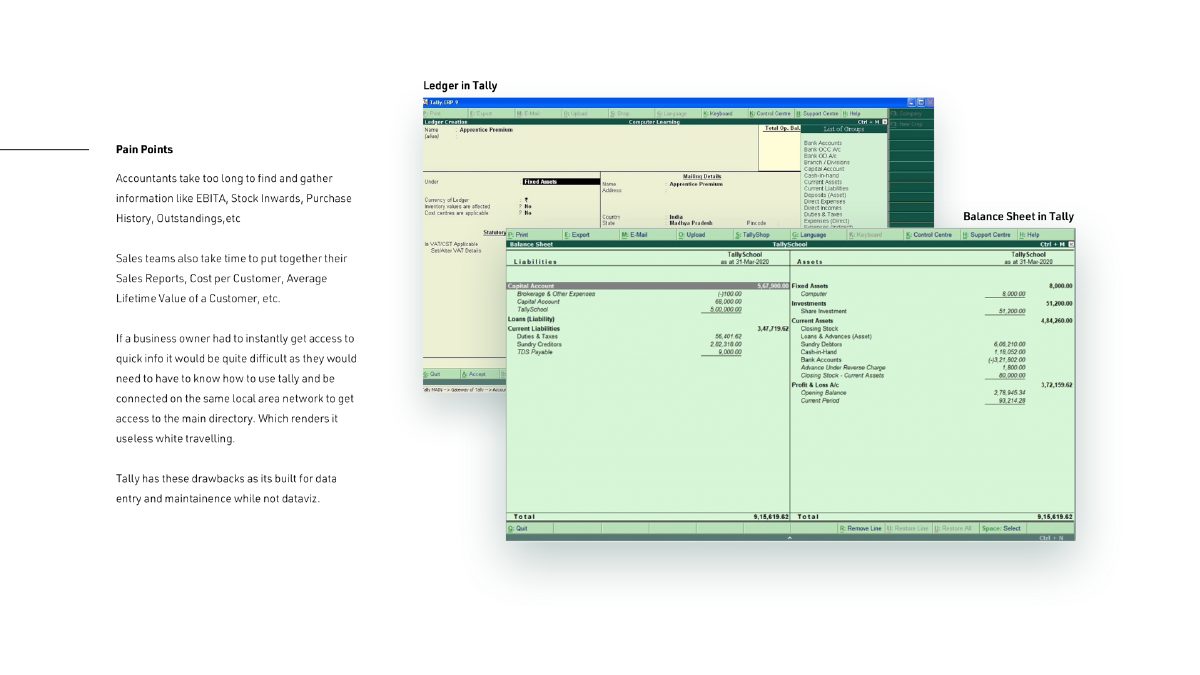This screenshot has height=675, width=1200.
Task: Select the Current Assets row in the Balance Sheet
Action: (x=932, y=320)
